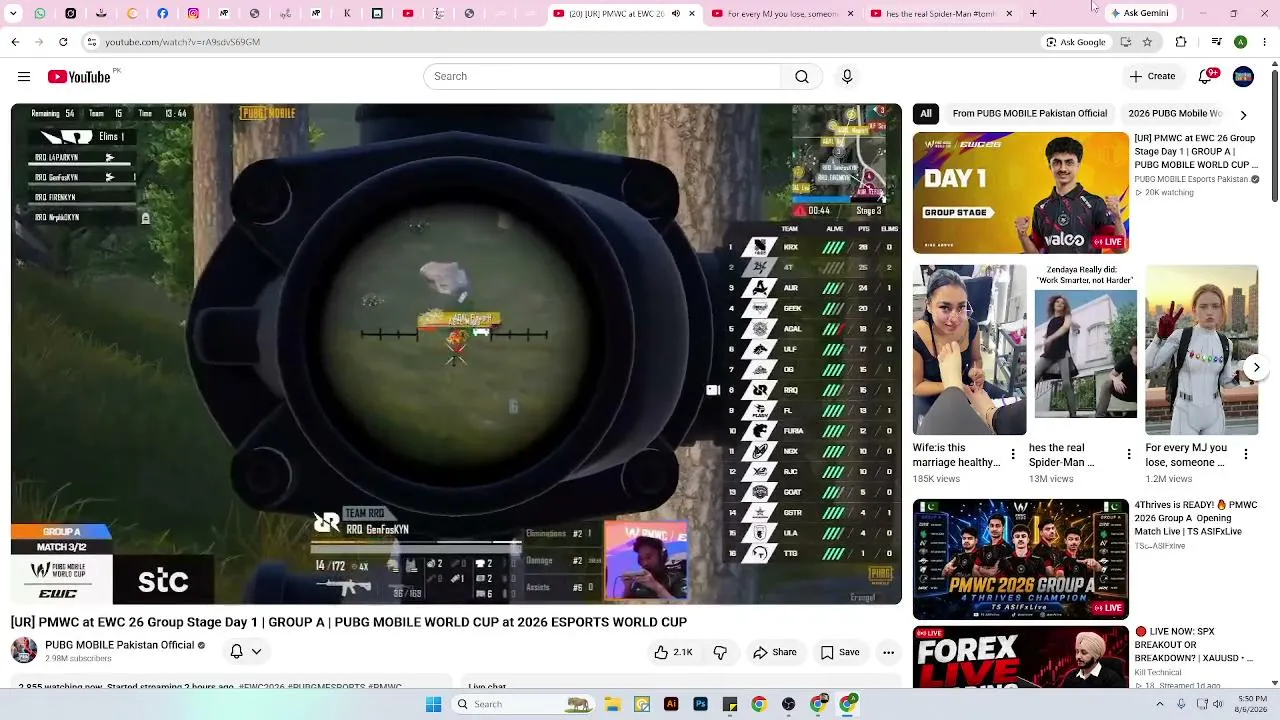
Task: Open the account avatar menu
Action: point(1243,77)
